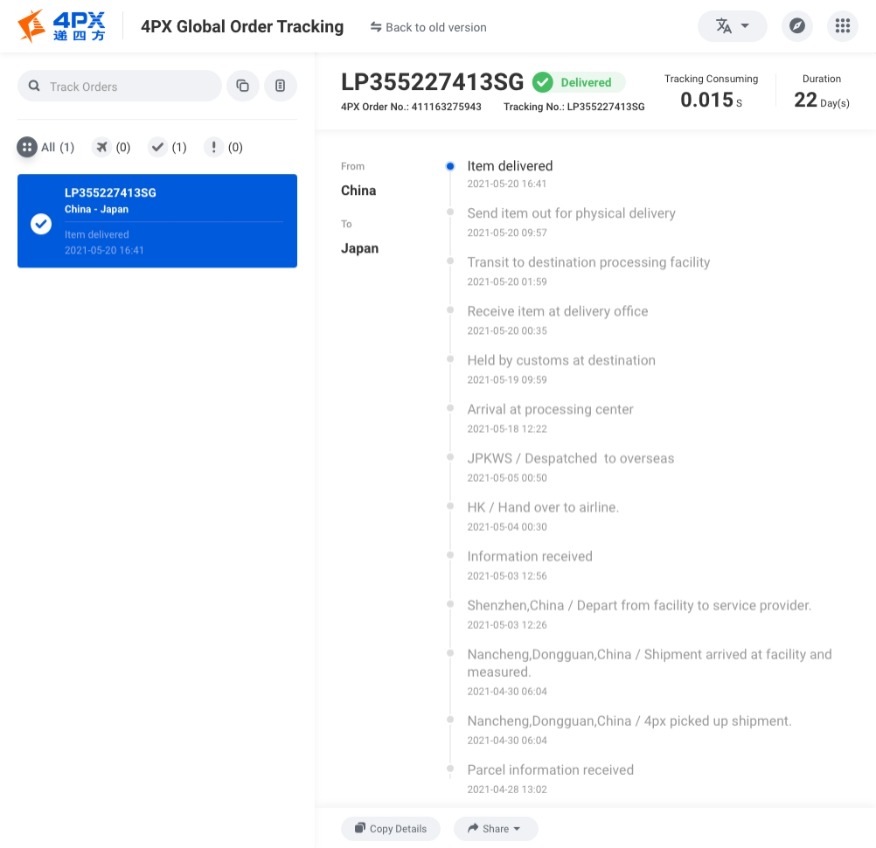Select the in-transit airplane filter (0)
The height and width of the screenshot is (848, 876).
click(112, 147)
